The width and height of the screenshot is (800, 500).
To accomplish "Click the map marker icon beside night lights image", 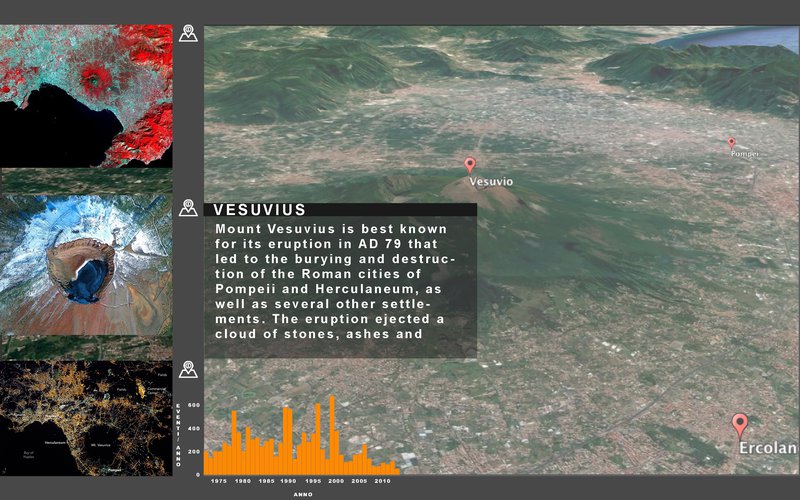I will pos(188,369).
